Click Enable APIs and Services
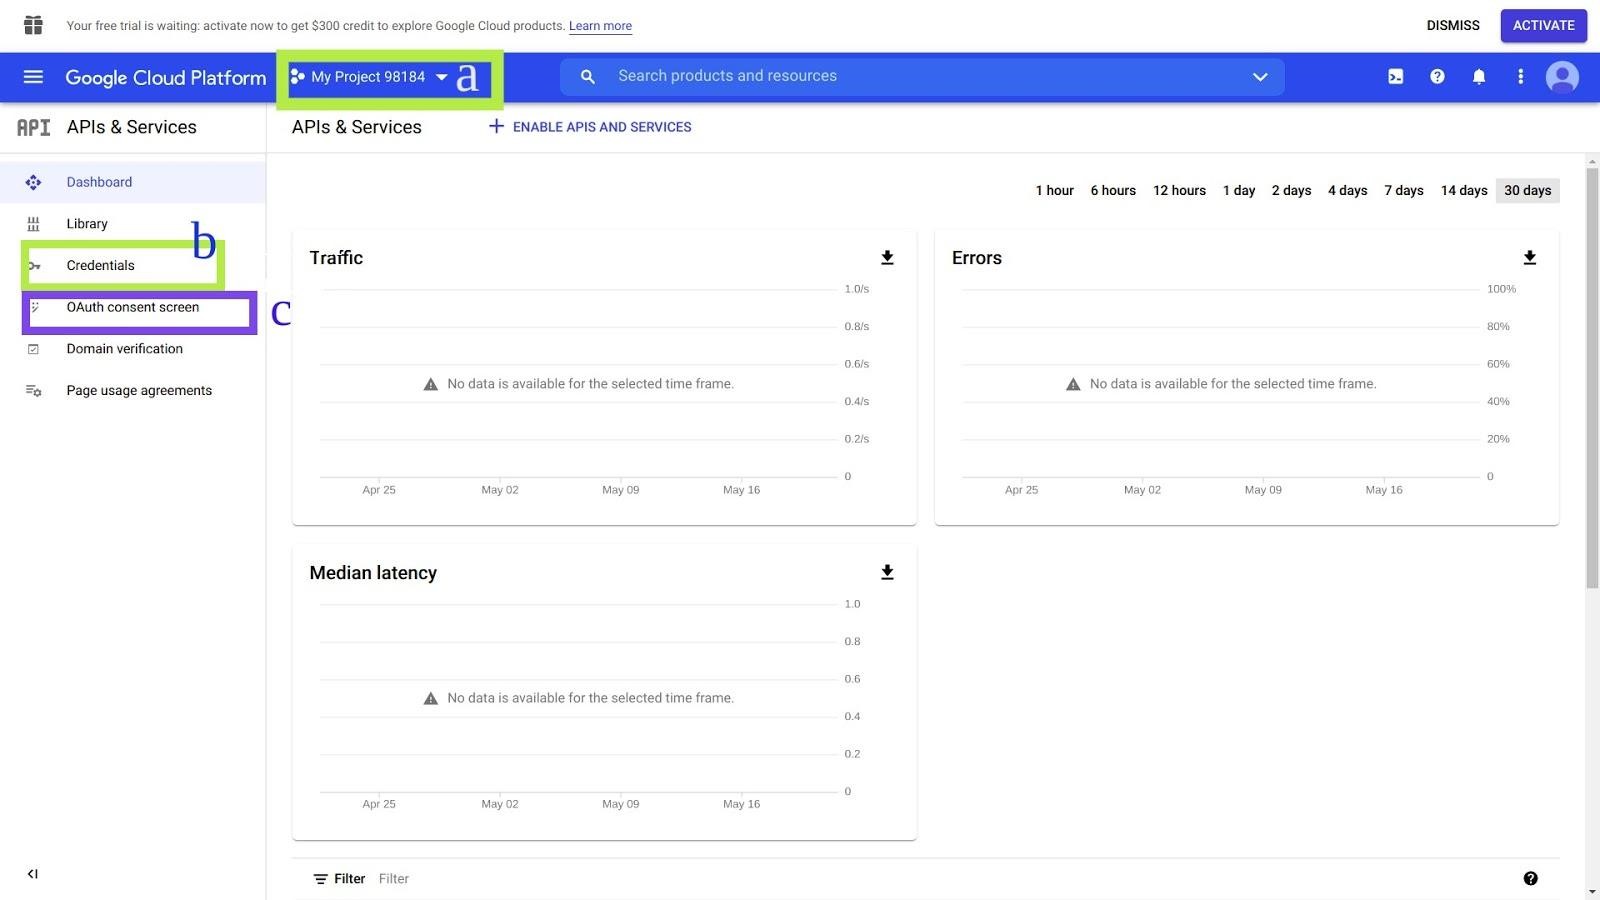This screenshot has width=1600, height=900. (x=590, y=127)
